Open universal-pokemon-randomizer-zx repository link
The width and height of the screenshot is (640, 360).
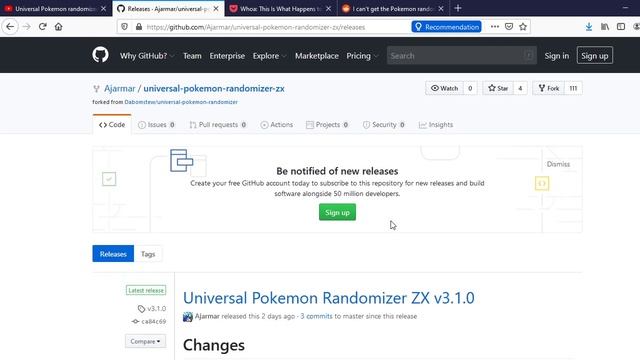tap(214, 89)
